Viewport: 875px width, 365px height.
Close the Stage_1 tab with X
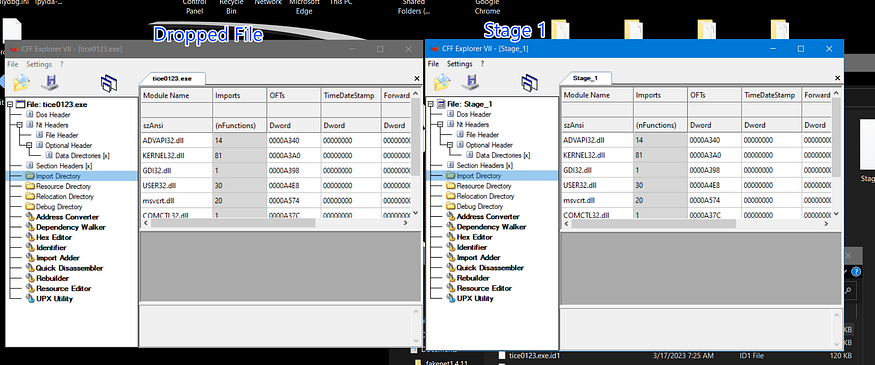click(x=837, y=79)
